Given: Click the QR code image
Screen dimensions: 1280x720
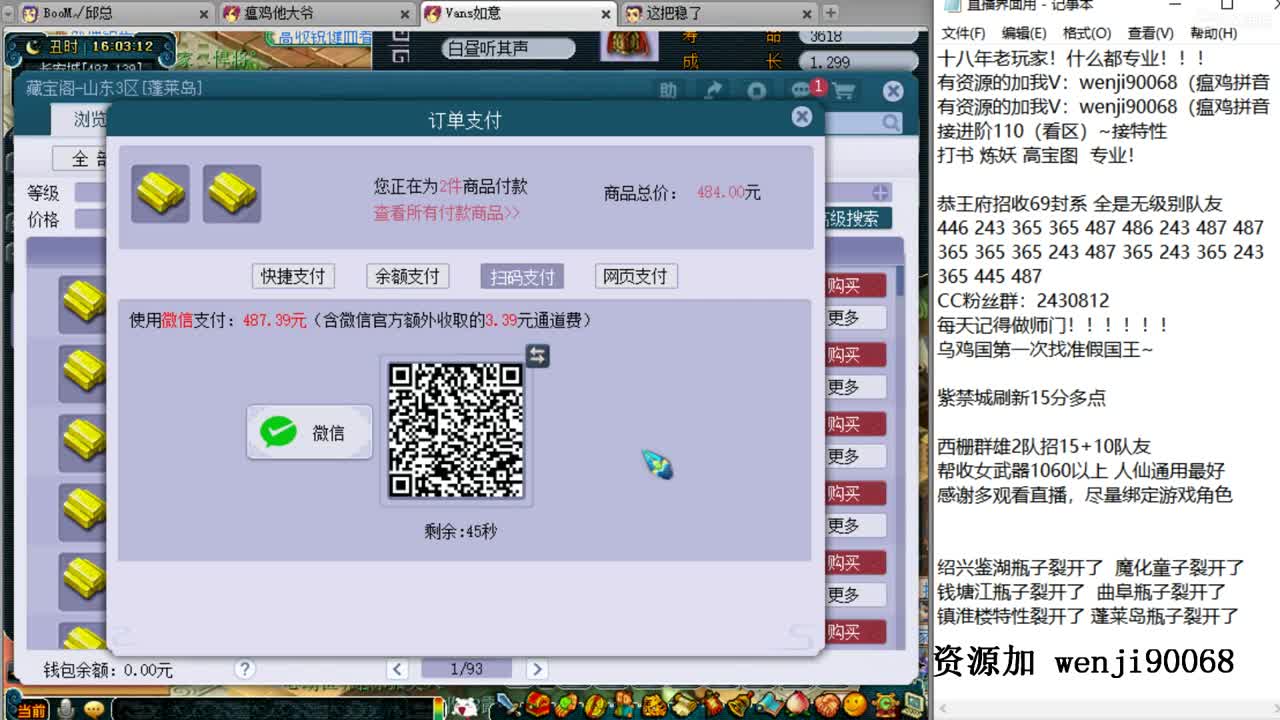Looking at the screenshot, I should coord(456,430).
